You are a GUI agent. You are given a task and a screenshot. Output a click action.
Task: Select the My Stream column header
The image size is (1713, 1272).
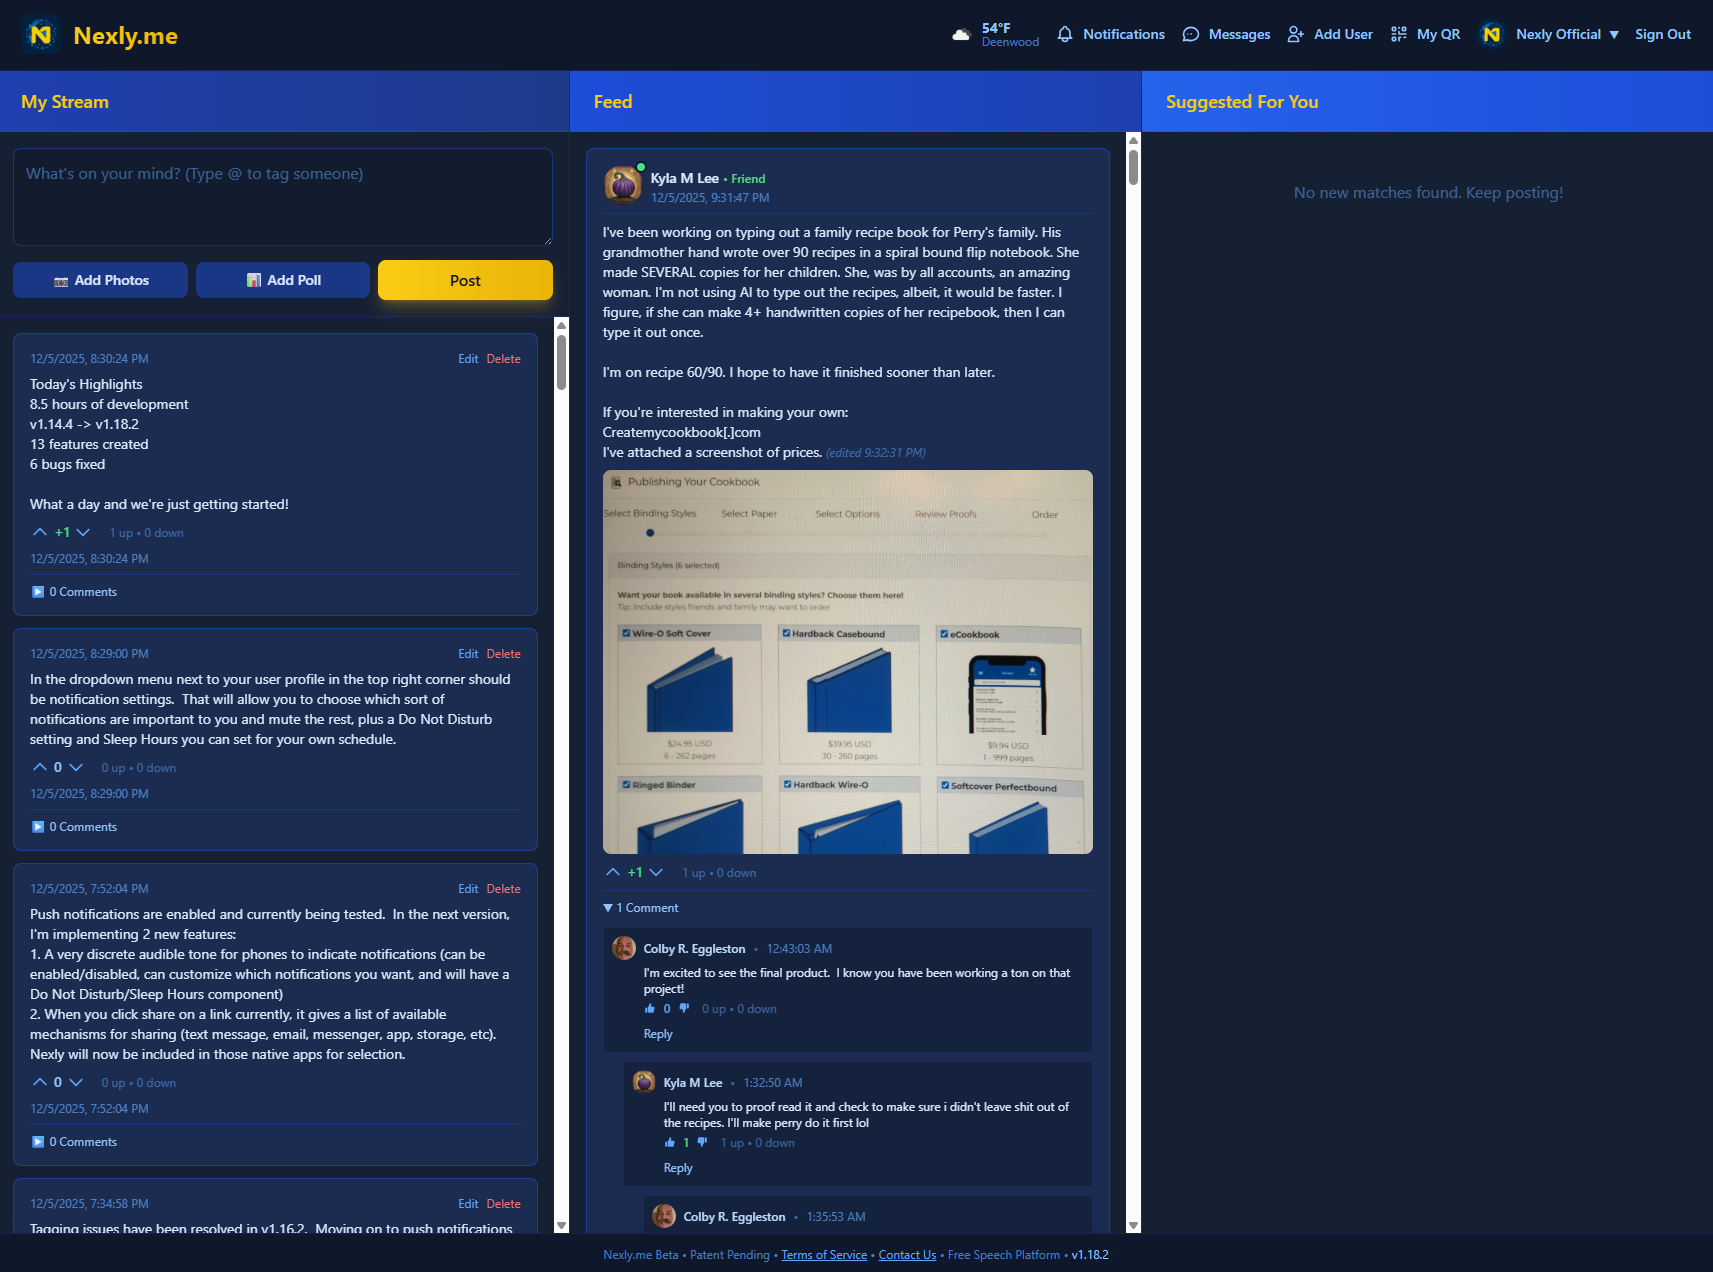pos(65,101)
